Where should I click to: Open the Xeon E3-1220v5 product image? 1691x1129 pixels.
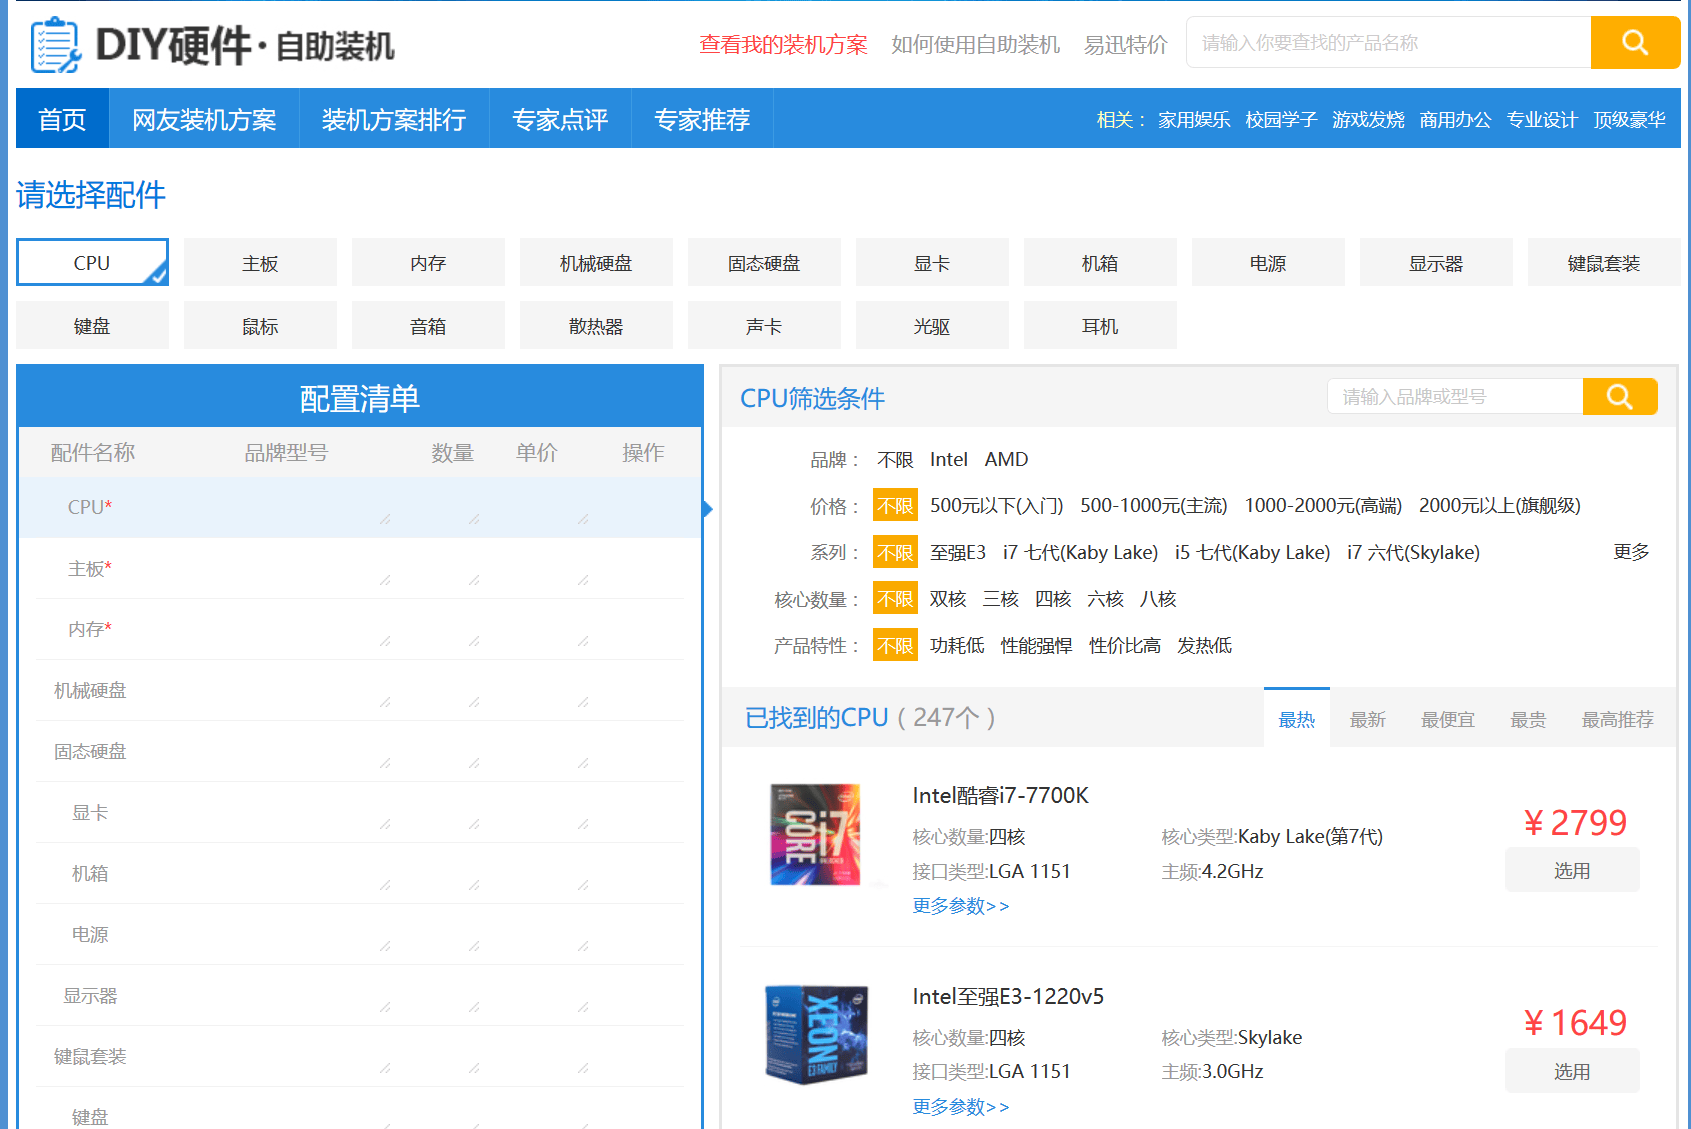(x=816, y=1035)
